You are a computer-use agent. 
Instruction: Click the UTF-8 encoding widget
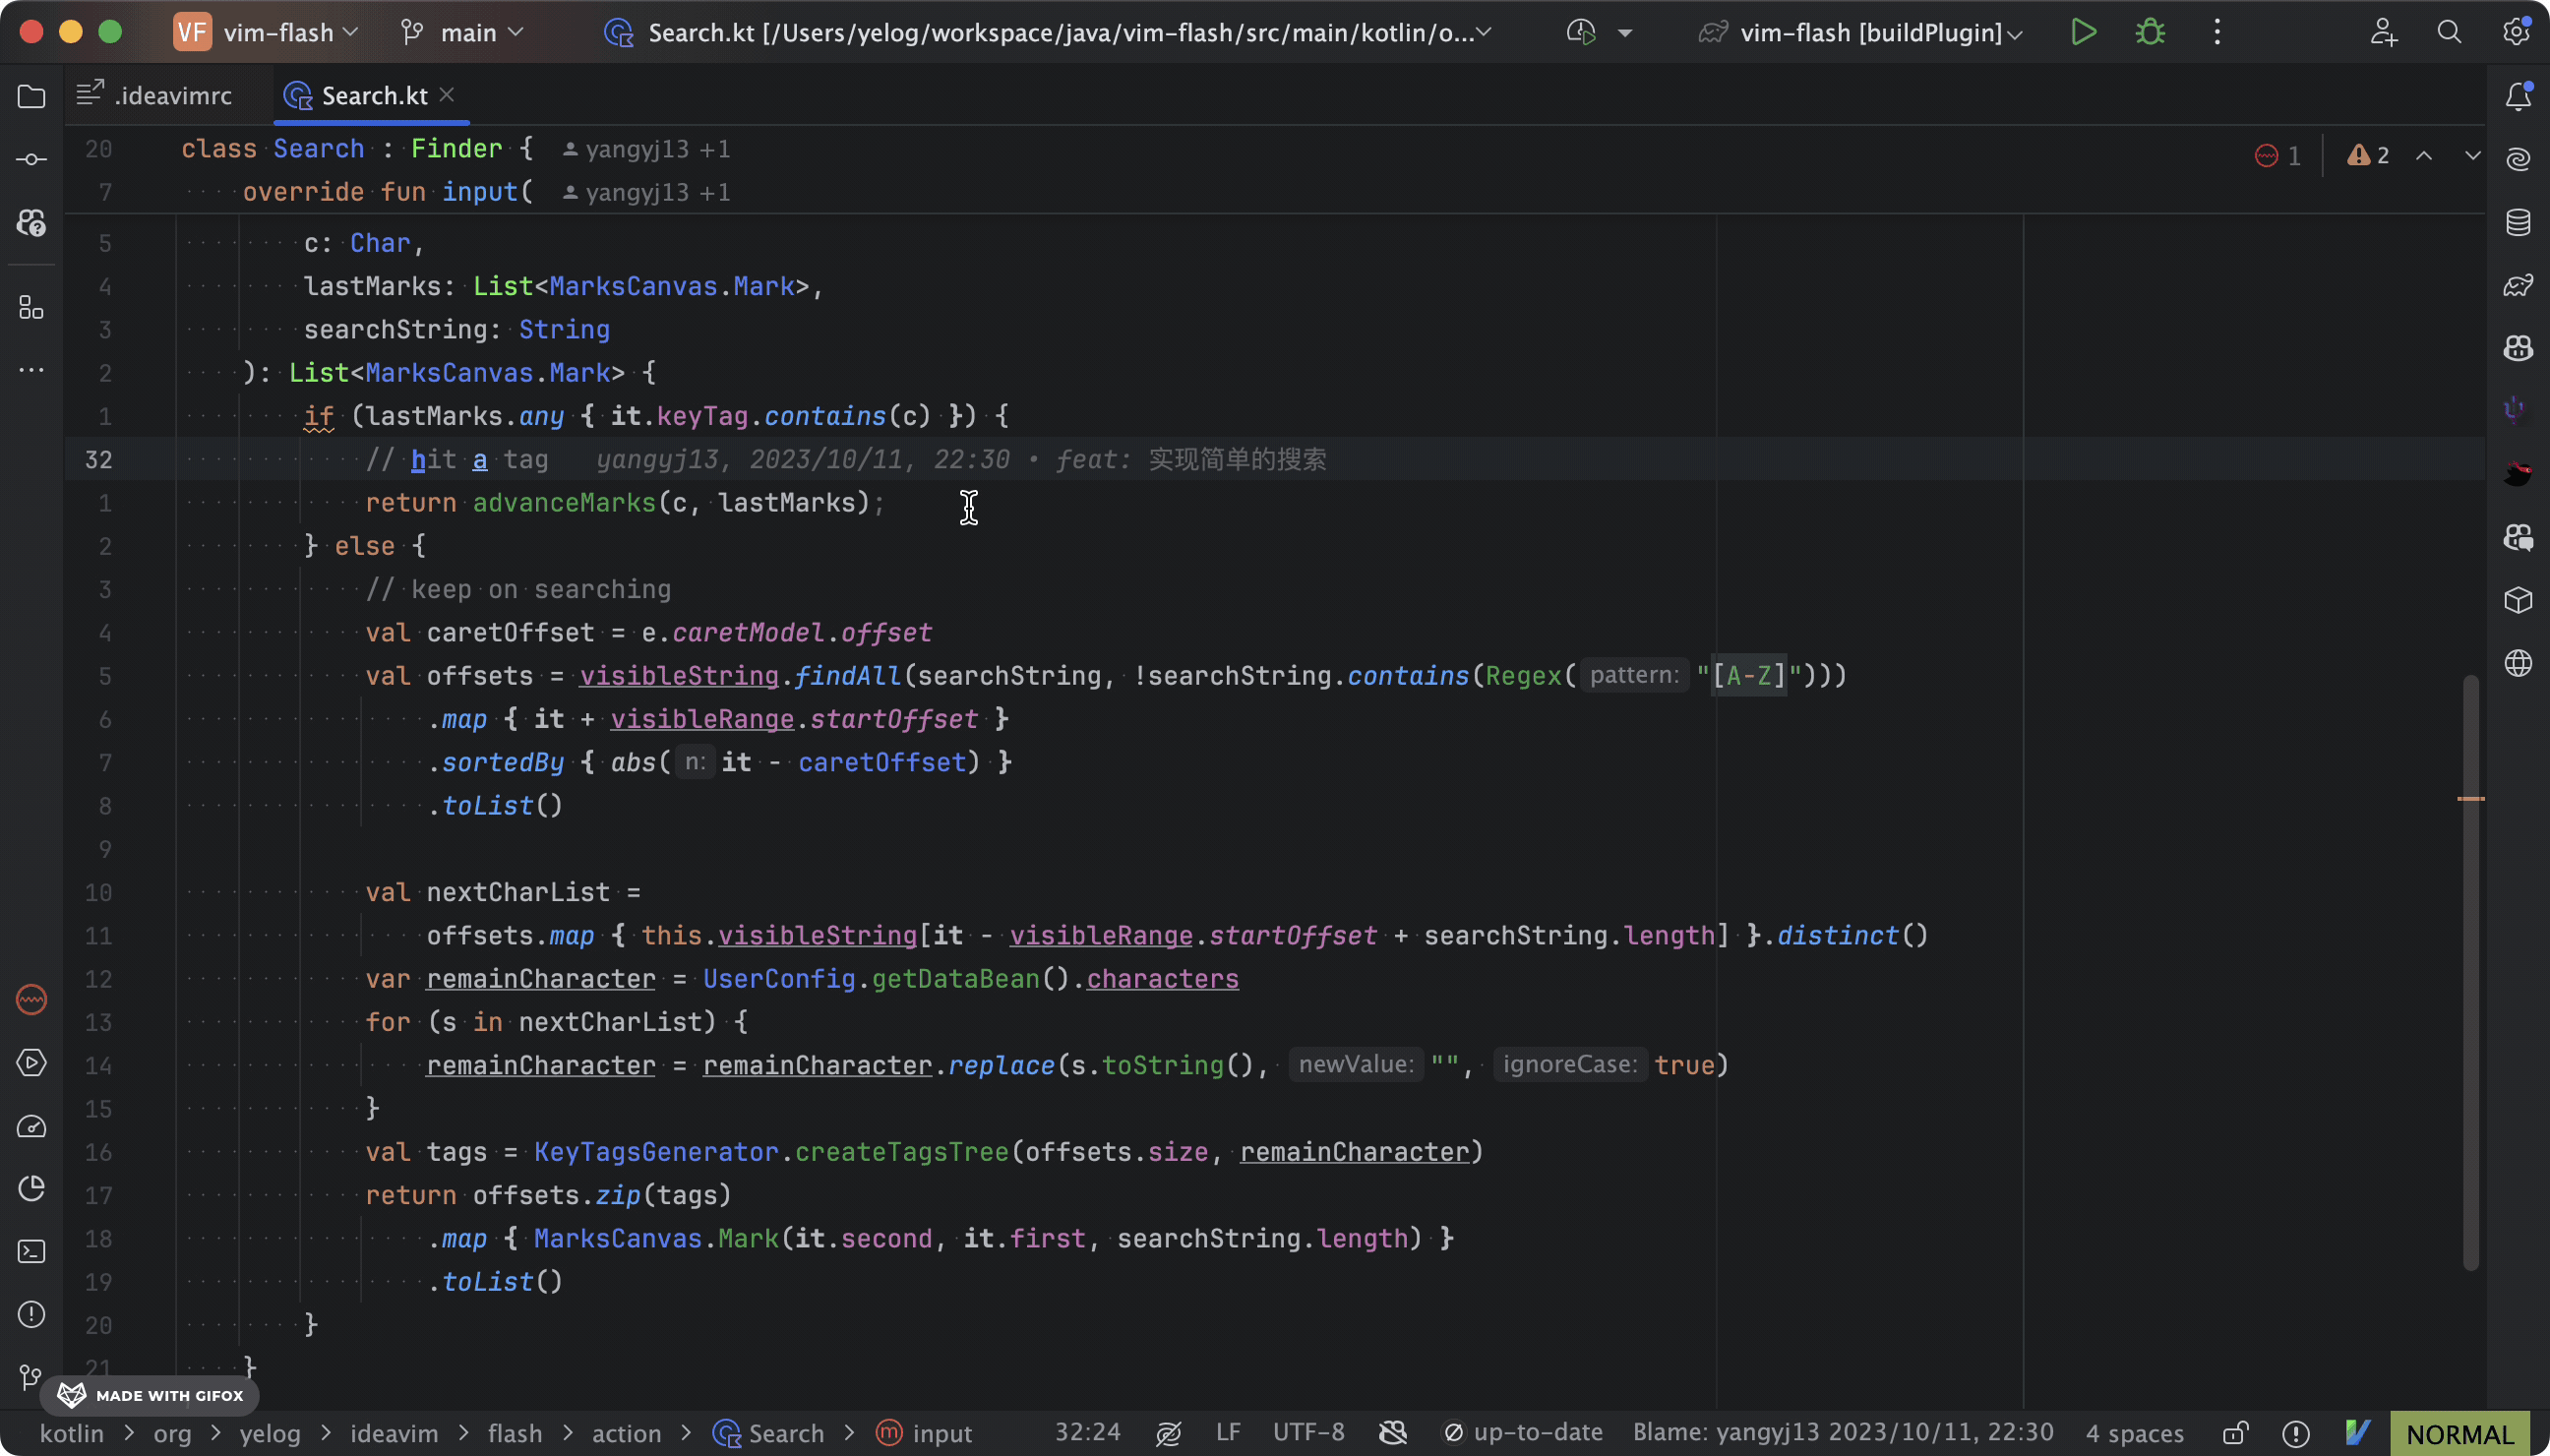click(x=1308, y=1432)
